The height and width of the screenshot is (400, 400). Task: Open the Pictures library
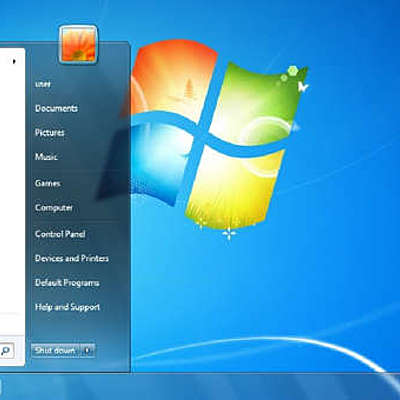pyautogui.click(x=50, y=133)
